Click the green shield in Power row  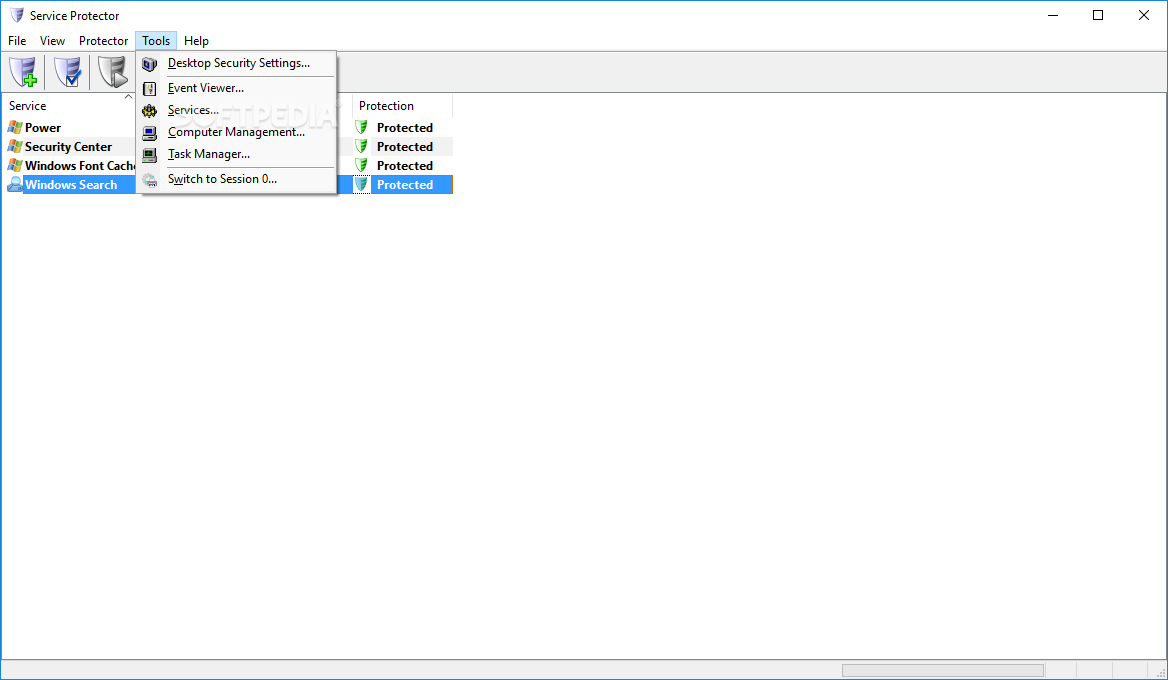pos(361,127)
